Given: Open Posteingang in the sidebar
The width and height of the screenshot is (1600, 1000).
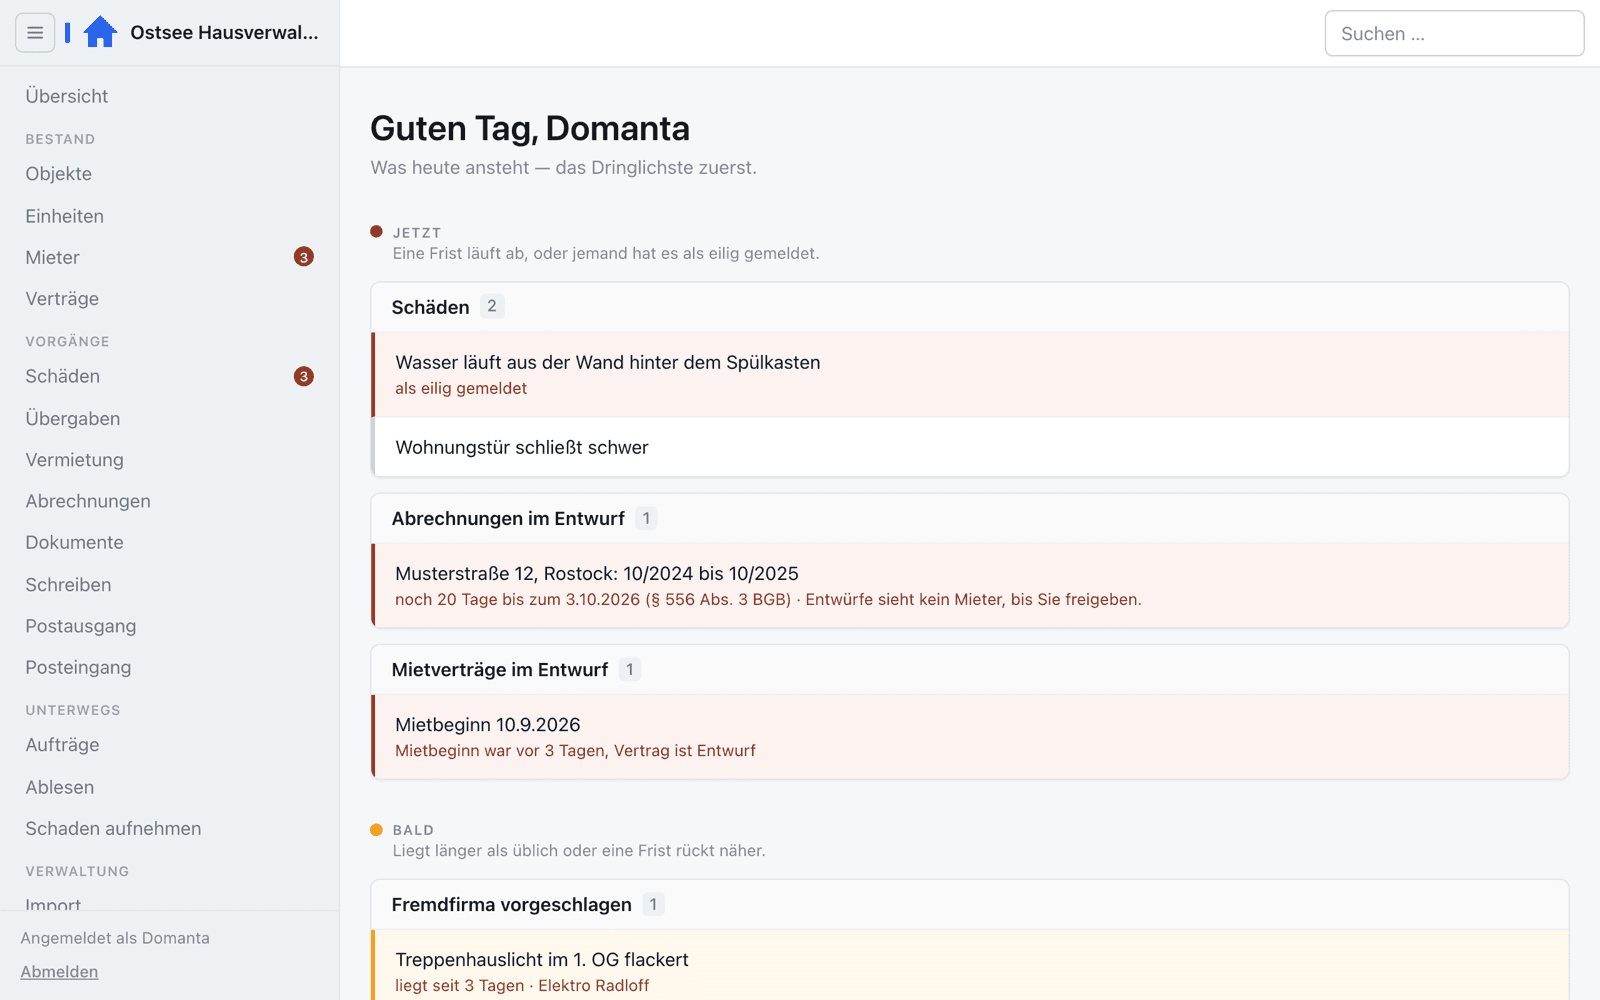Looking at the screenshot, I should pyautogui.click(x=79, y=668).
